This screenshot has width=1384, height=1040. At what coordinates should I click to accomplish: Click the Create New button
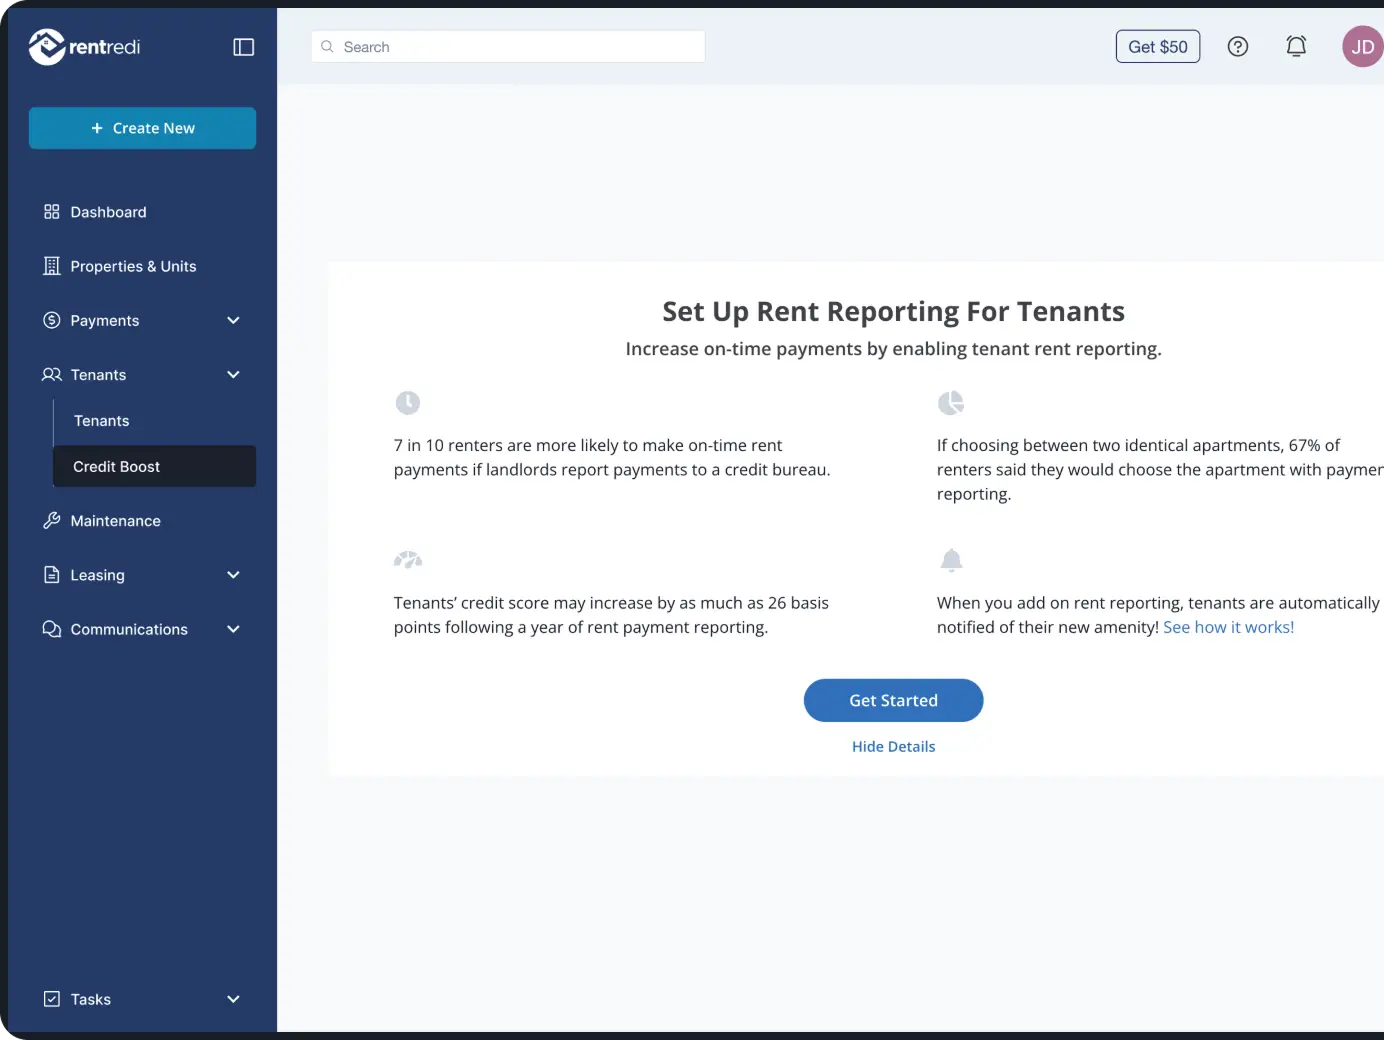(142, 128)
